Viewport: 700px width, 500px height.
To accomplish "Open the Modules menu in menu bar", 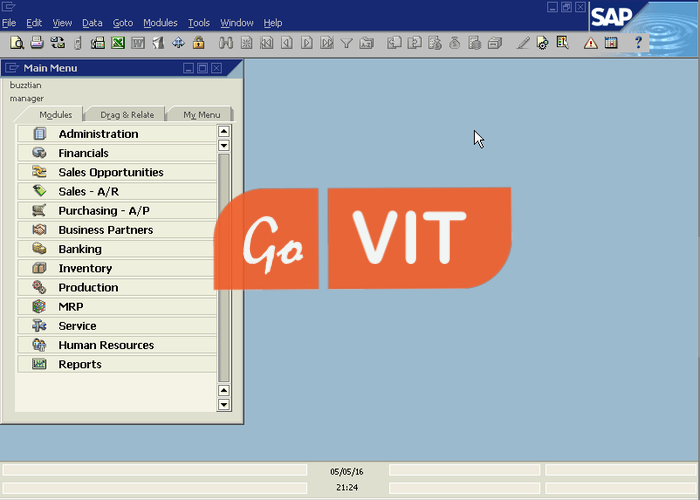I will [x=160, y=22].
